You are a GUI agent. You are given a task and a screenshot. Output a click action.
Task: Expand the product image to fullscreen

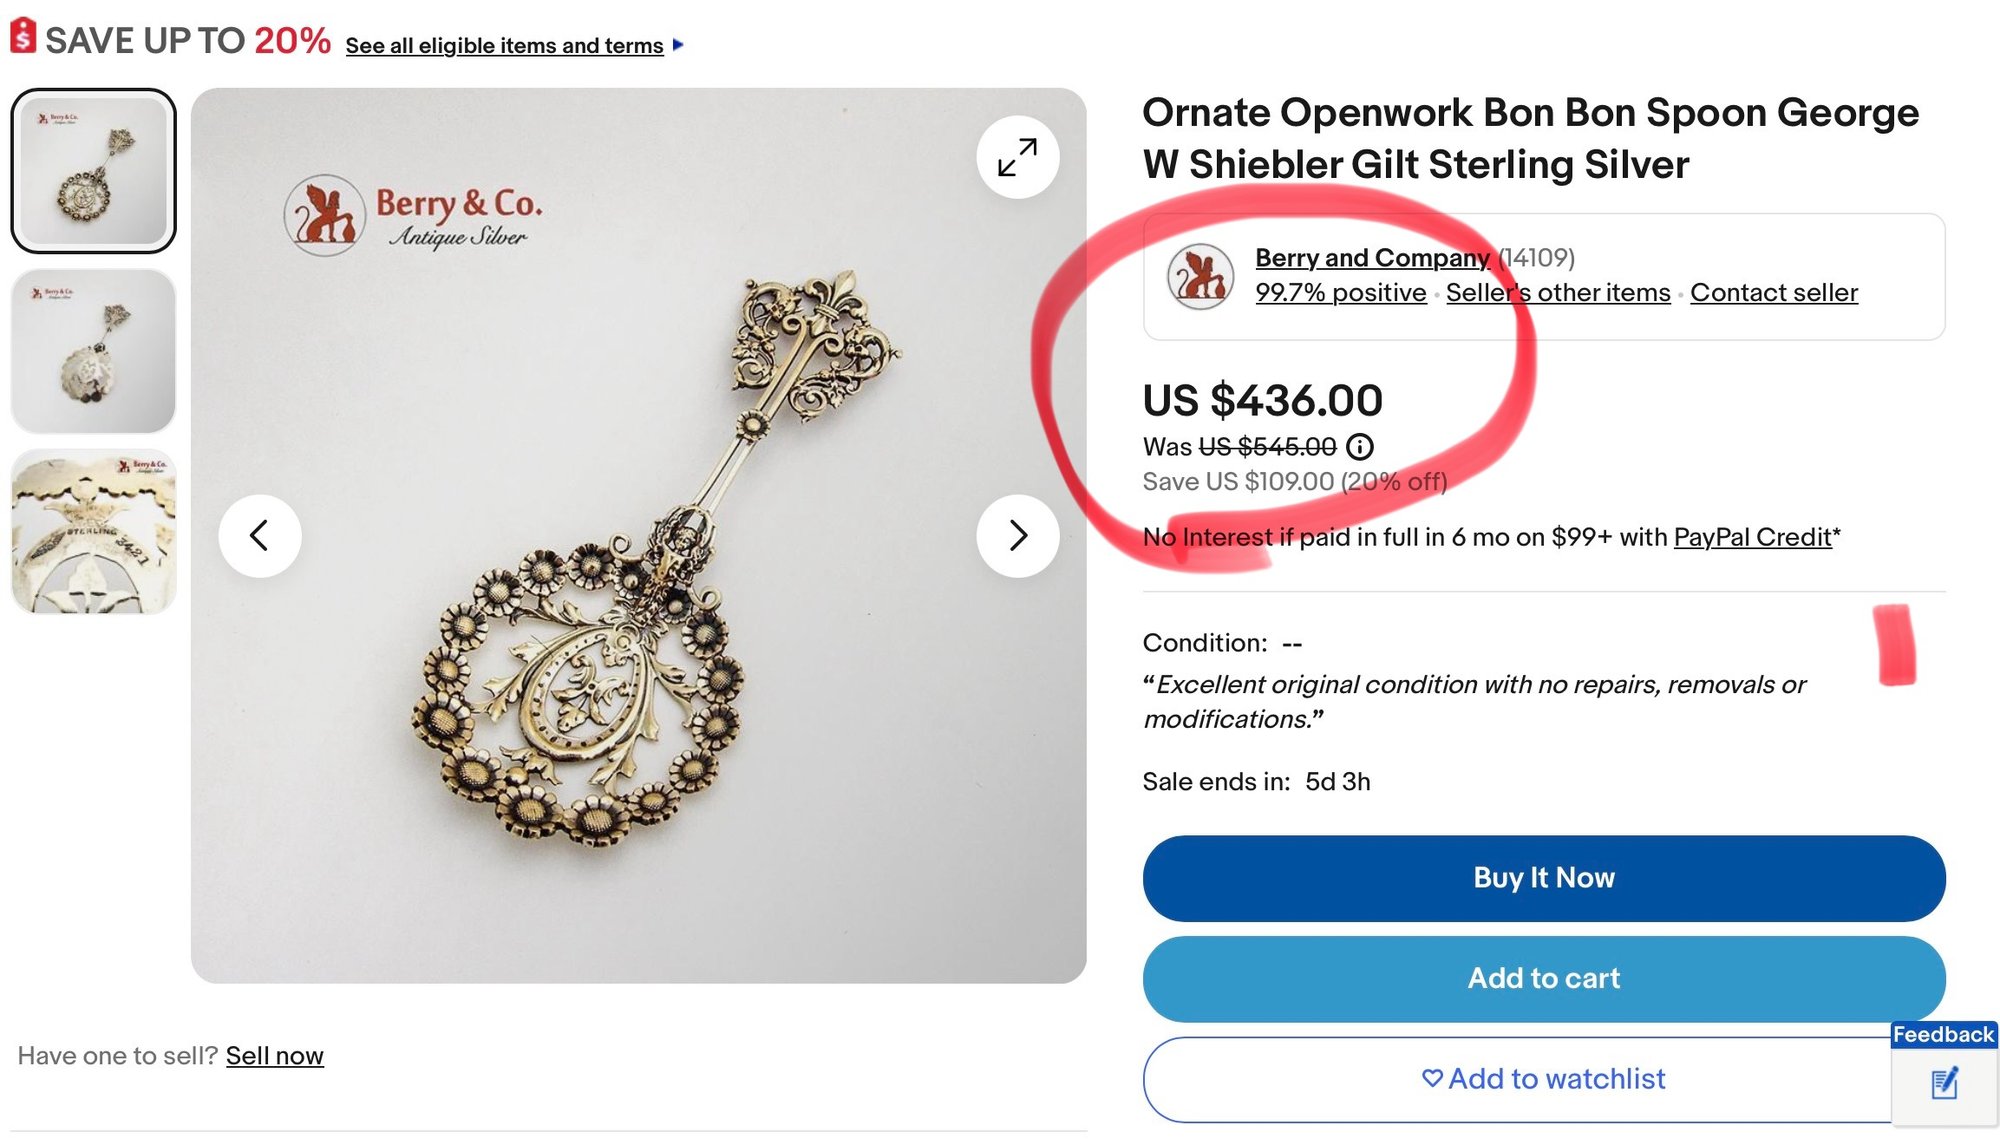(1017, 158)
